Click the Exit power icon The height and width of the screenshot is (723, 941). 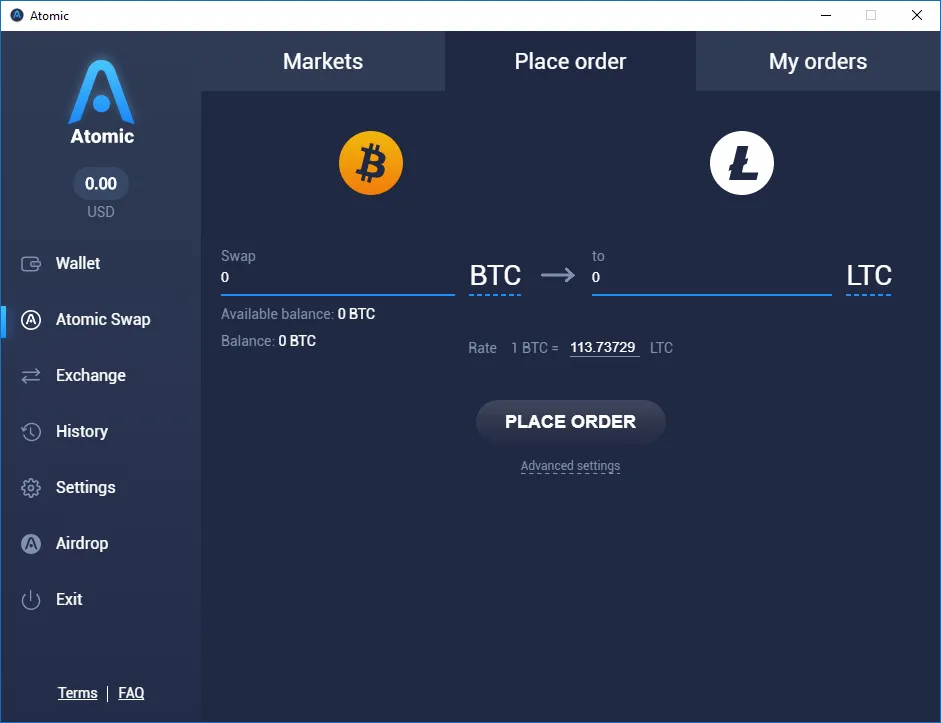pyautogui.click(x=31, y=599)
